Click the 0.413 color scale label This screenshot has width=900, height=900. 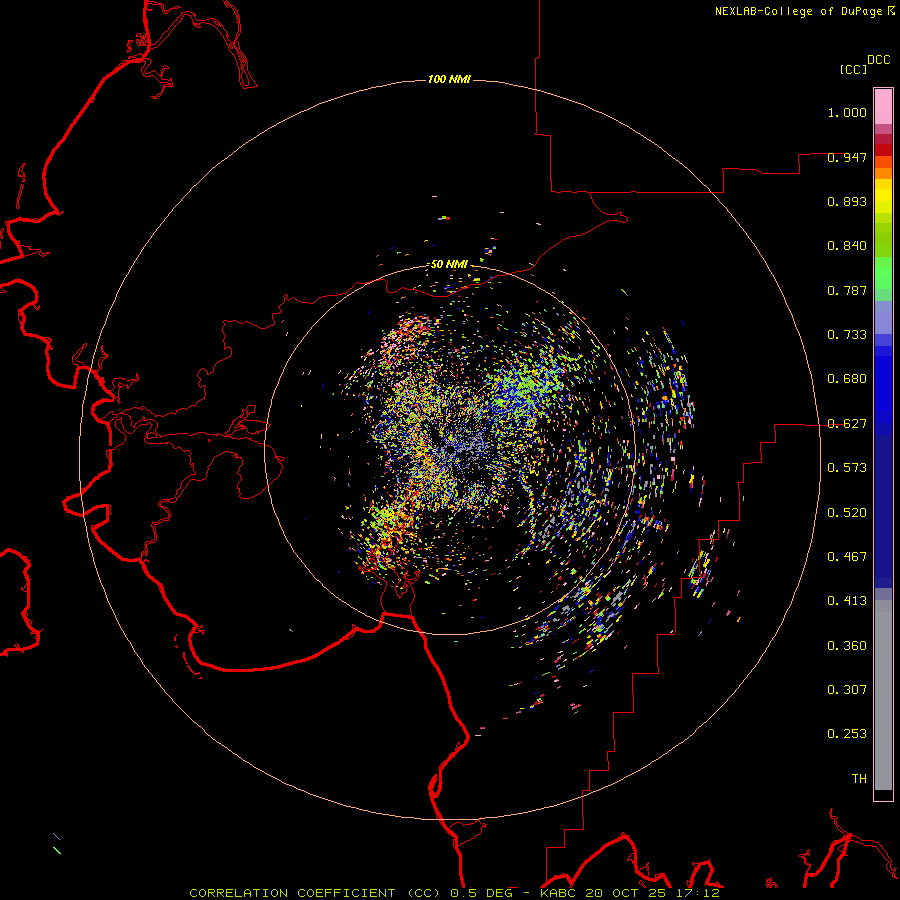[x=847, y=601]
